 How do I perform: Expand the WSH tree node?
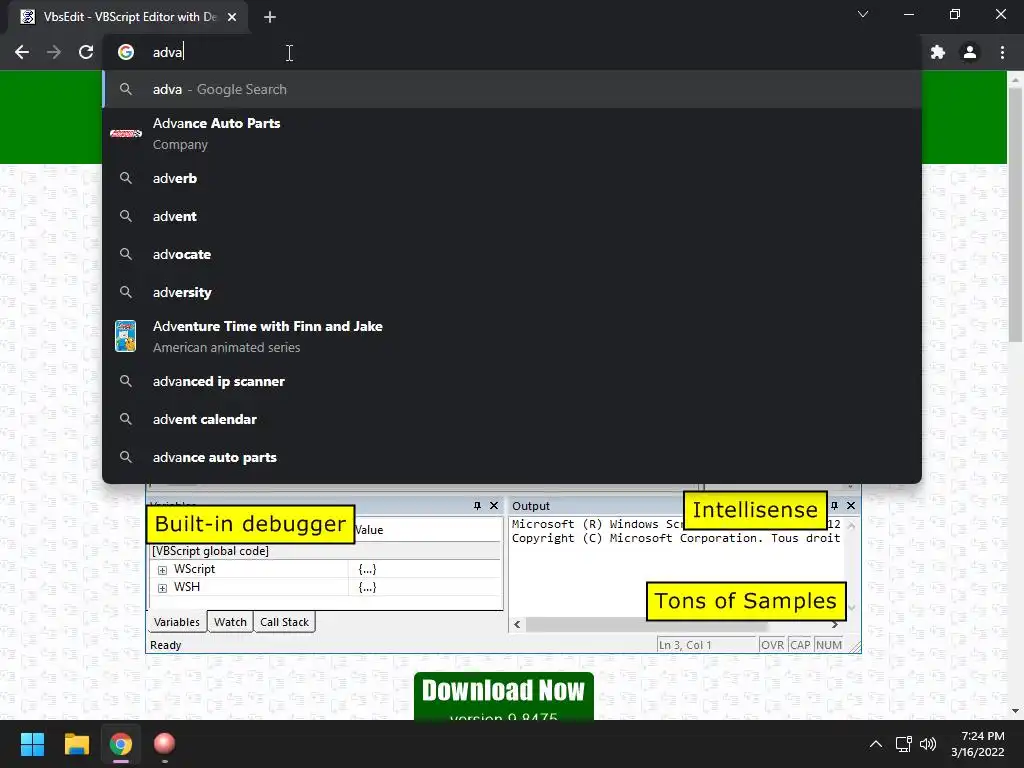click(162, 588)
